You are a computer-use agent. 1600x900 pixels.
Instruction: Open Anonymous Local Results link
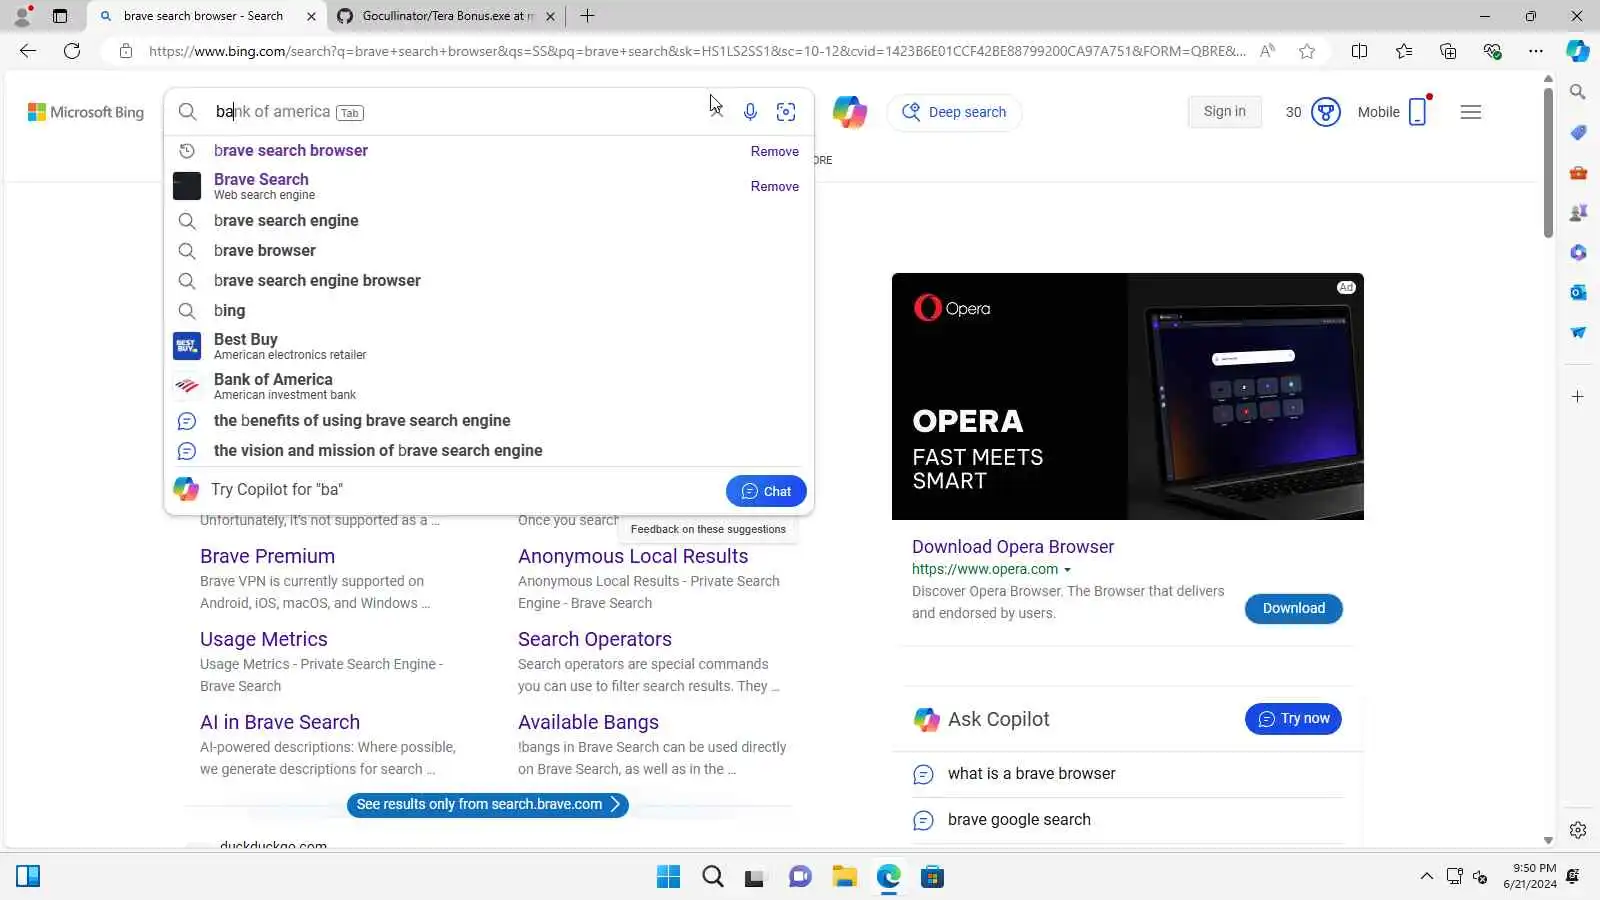(x=633, y=556)
